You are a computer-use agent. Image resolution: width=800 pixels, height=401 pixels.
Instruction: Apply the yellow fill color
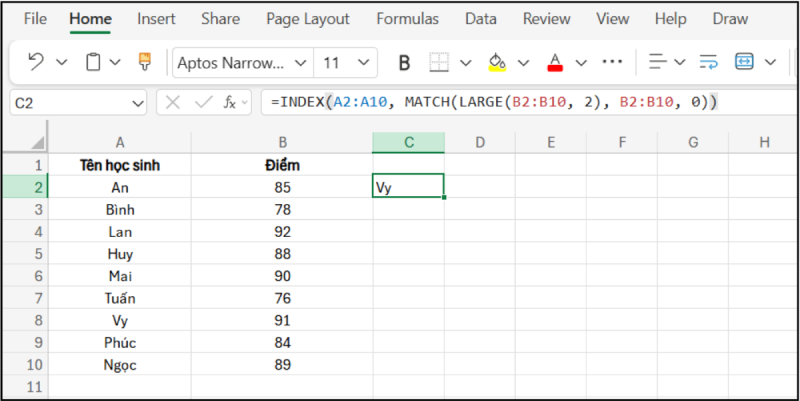click(497, 62)
